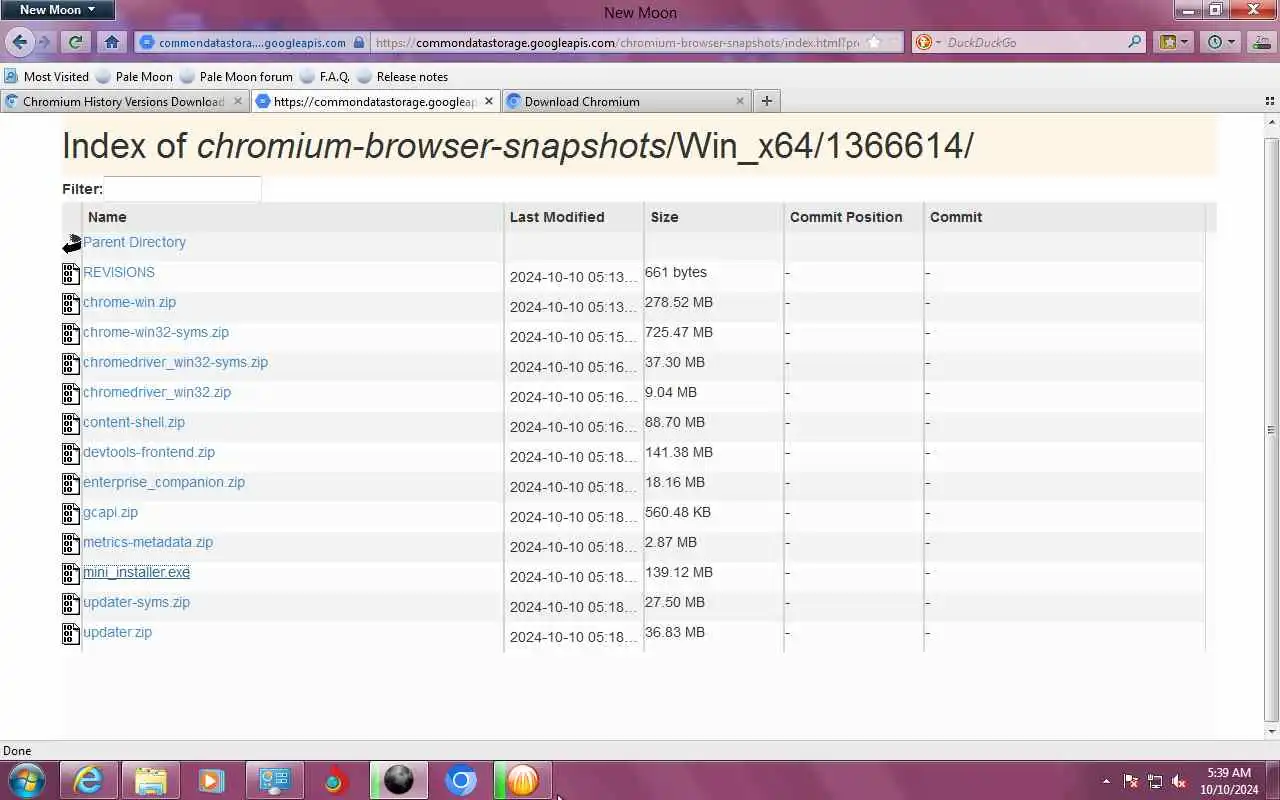
Task: Switch to Chromium History Versions Download tab
Action: tap(124, 101)
